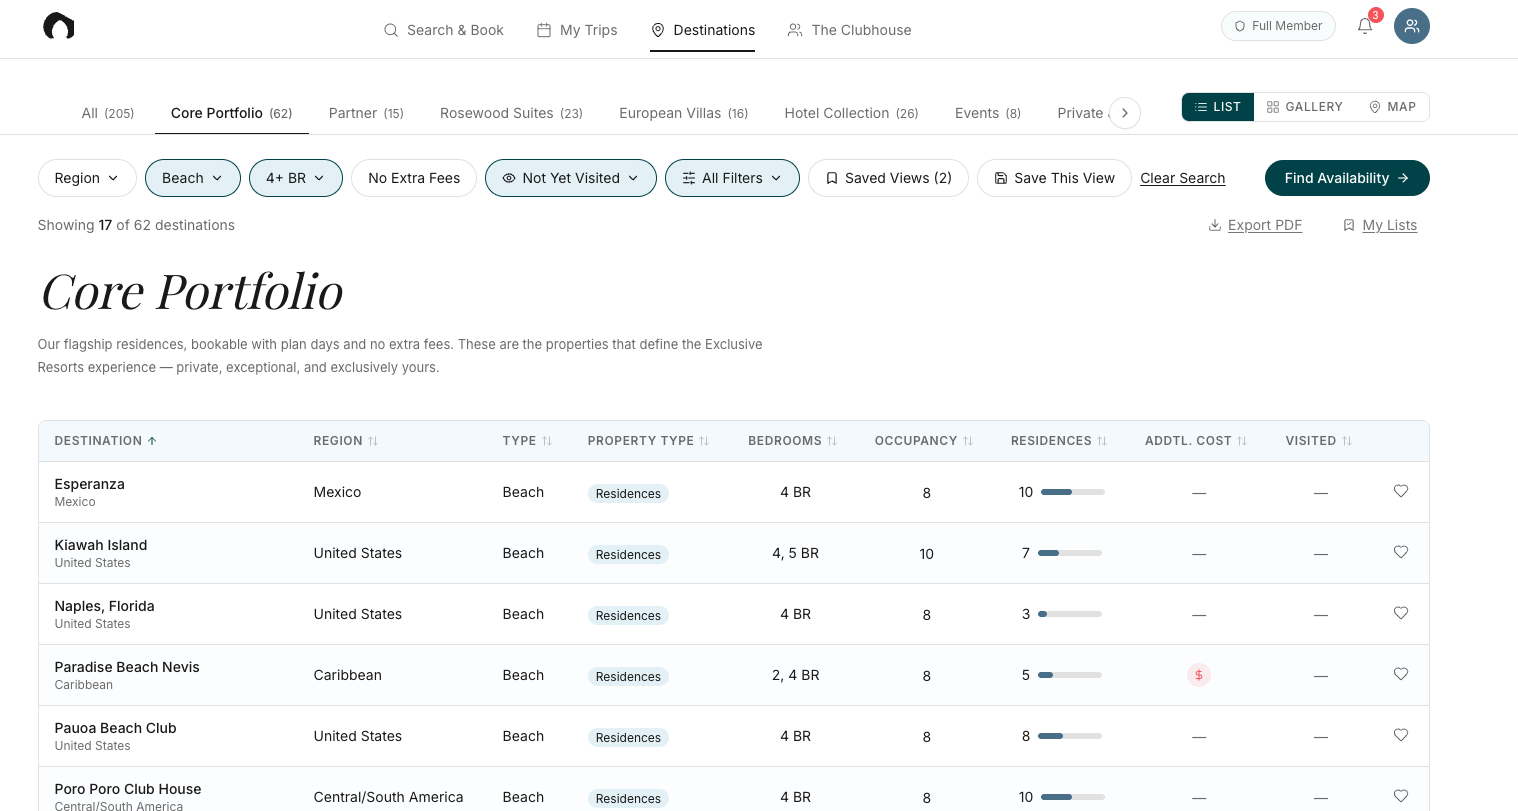Open The Clubhouse

(849, 30)
